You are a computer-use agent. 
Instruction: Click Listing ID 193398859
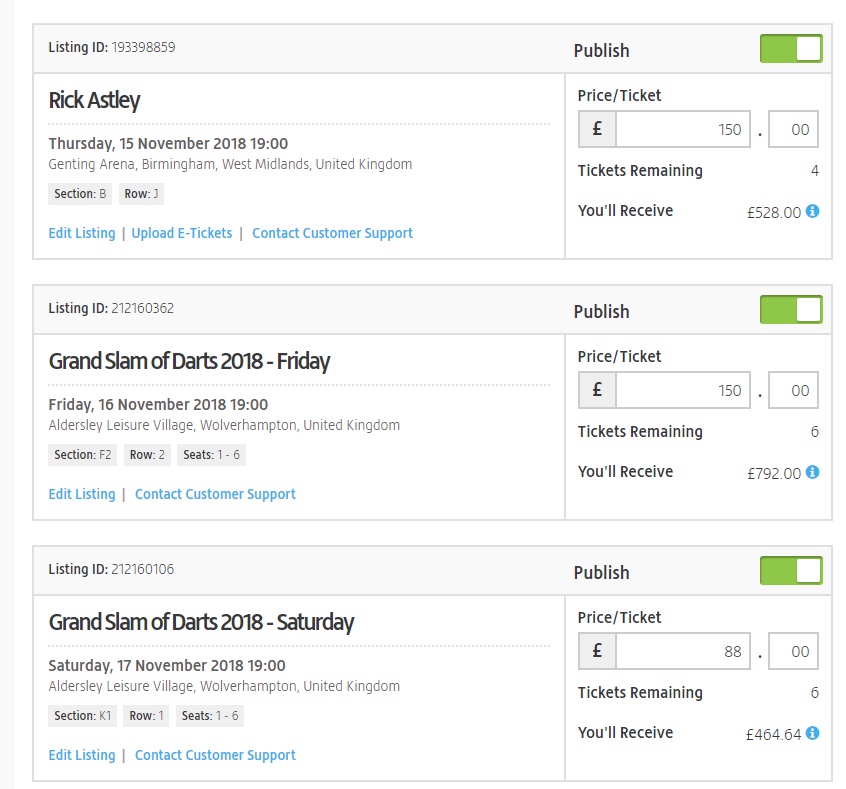pos(112,47)
